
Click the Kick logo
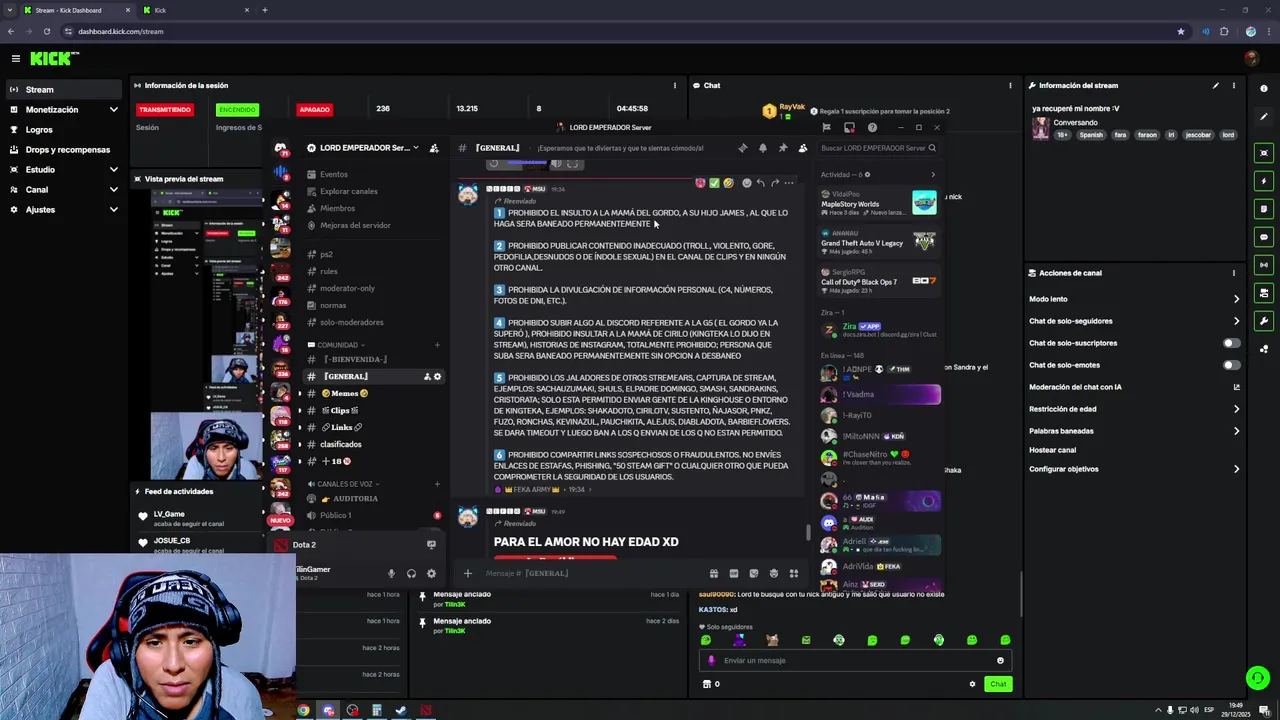[53, 59]
